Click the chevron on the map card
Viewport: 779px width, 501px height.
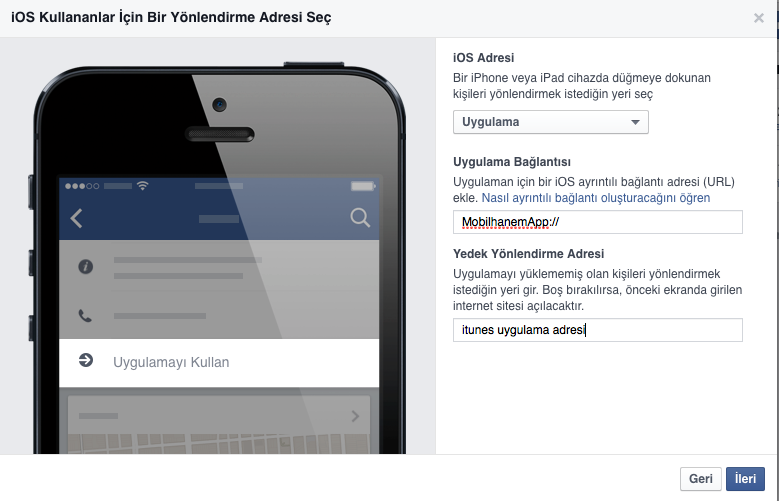tap(355, 416)
